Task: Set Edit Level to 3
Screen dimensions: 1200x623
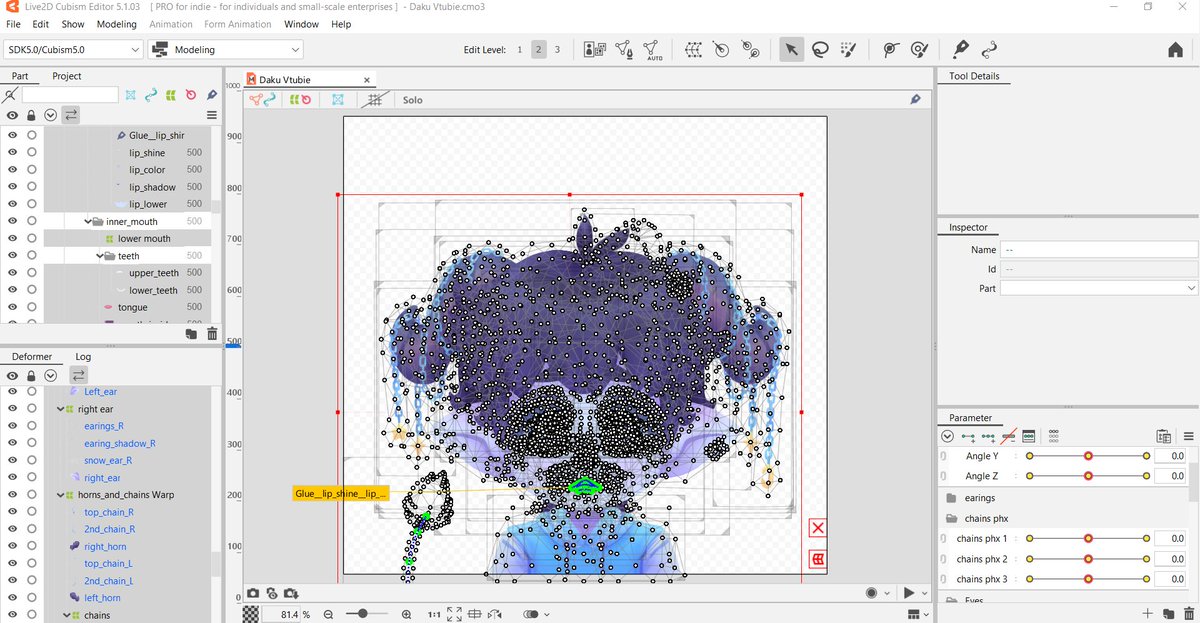Action: tap(557, 49)
